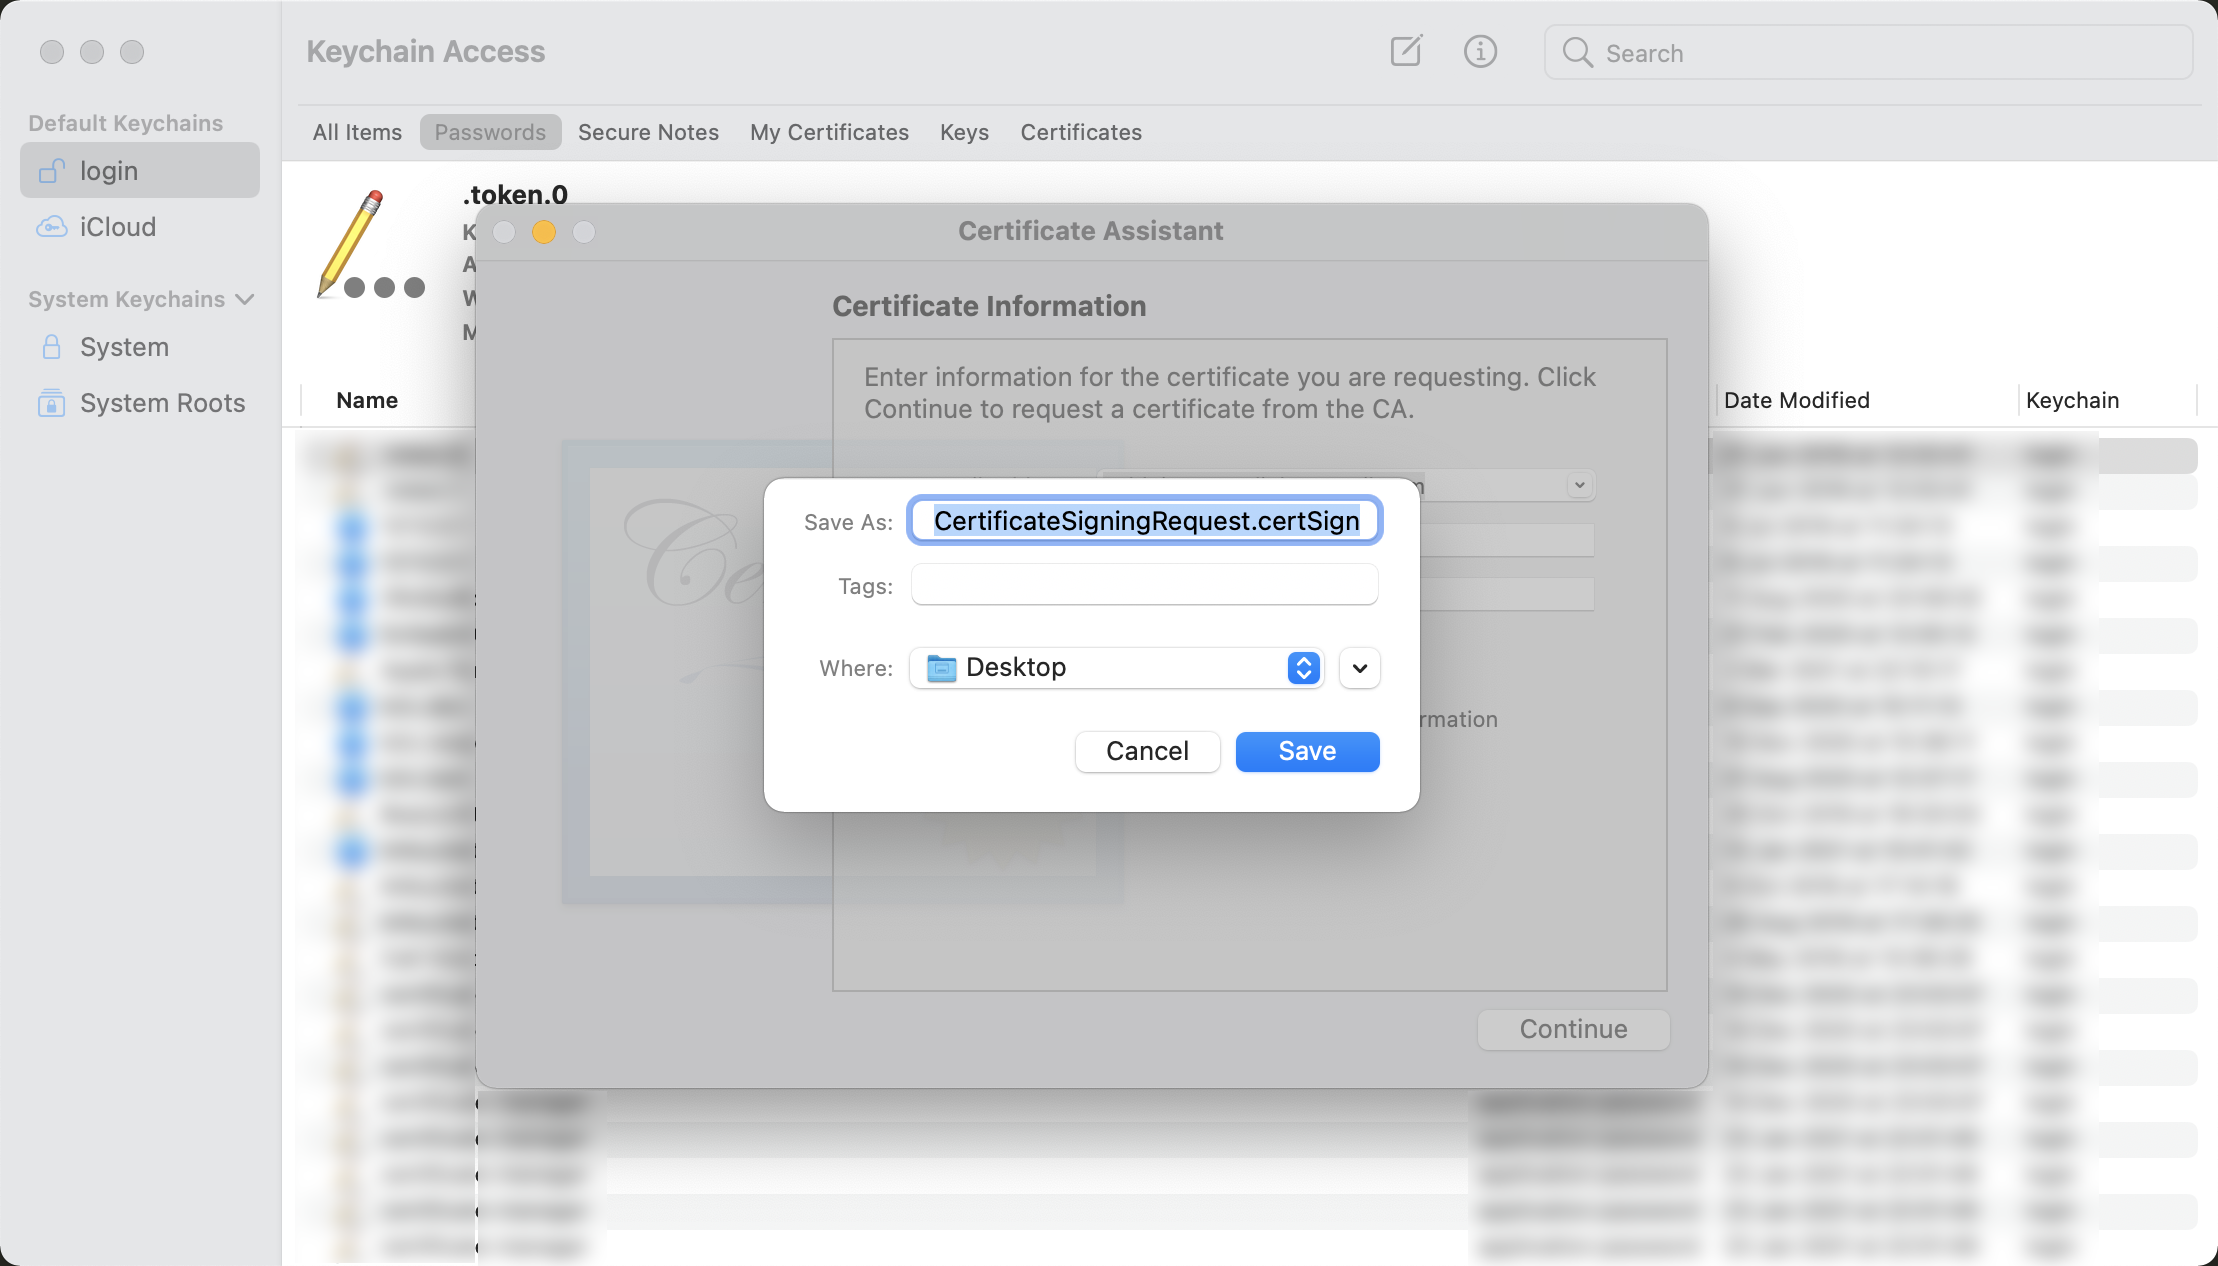Click the compose new keychain item icon
Screen dimensions: 2218x1266
1406,51
